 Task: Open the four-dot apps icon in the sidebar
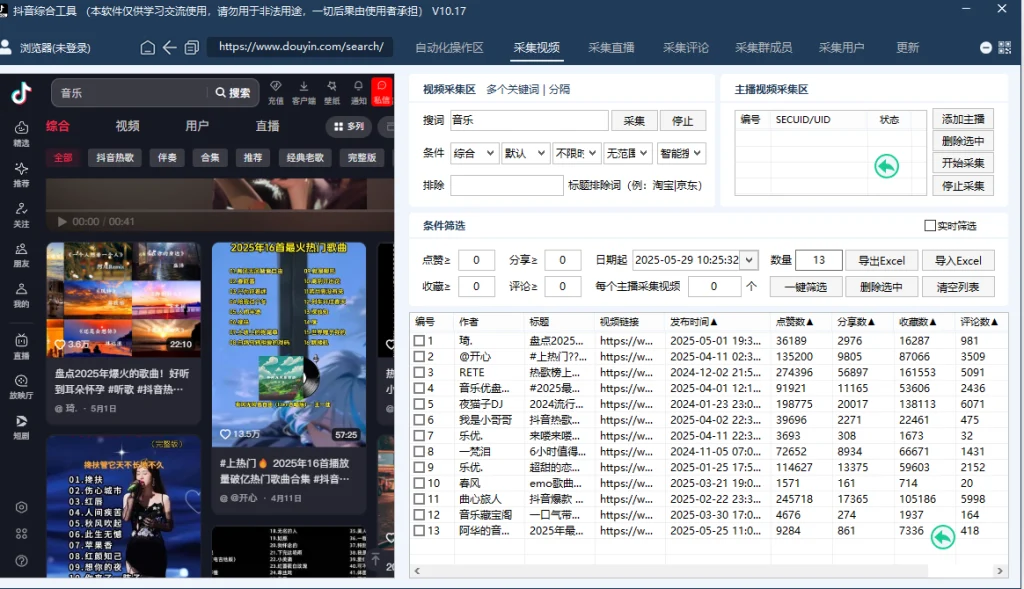[x=22, y=534]
